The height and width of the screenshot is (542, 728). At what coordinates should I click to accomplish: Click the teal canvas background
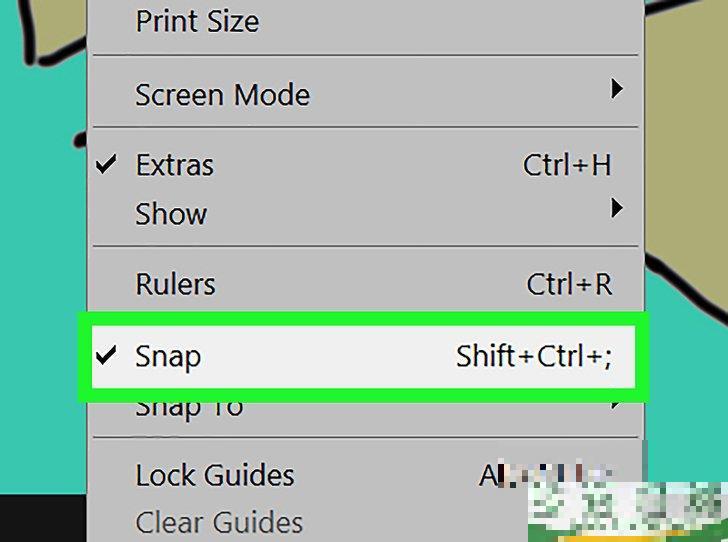click(x=40, y=300)
